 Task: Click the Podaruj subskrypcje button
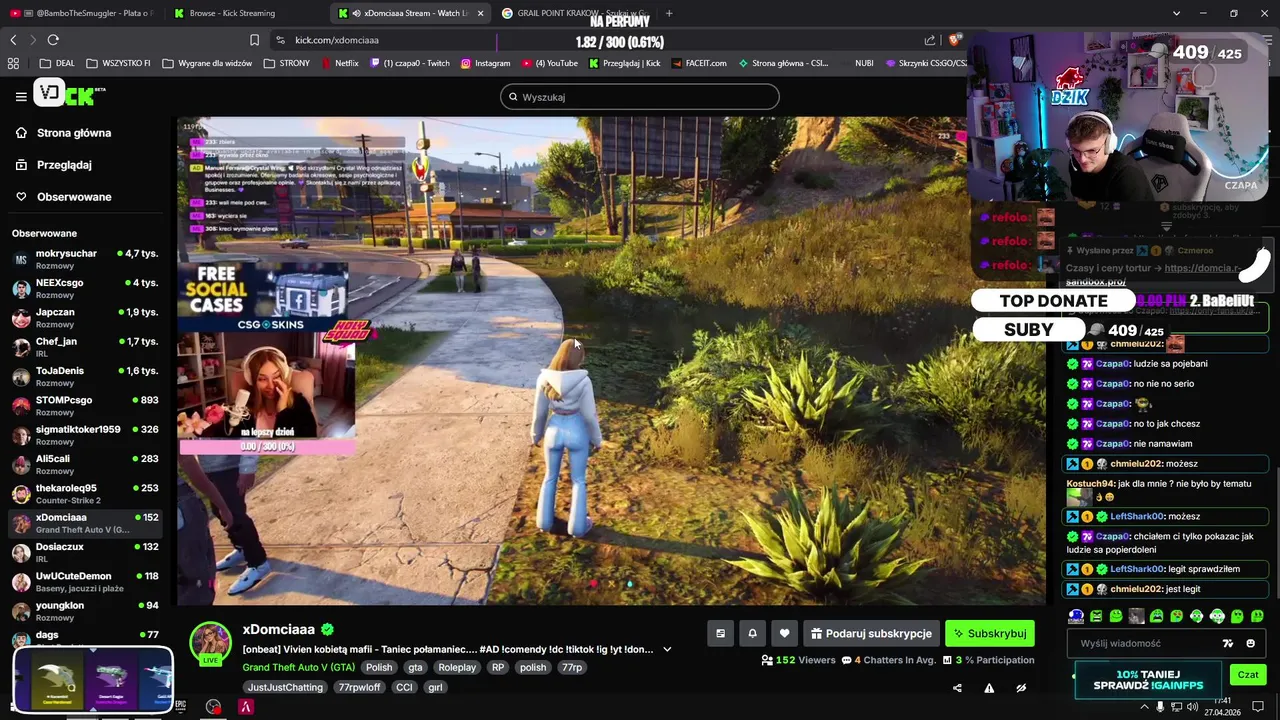871,633
